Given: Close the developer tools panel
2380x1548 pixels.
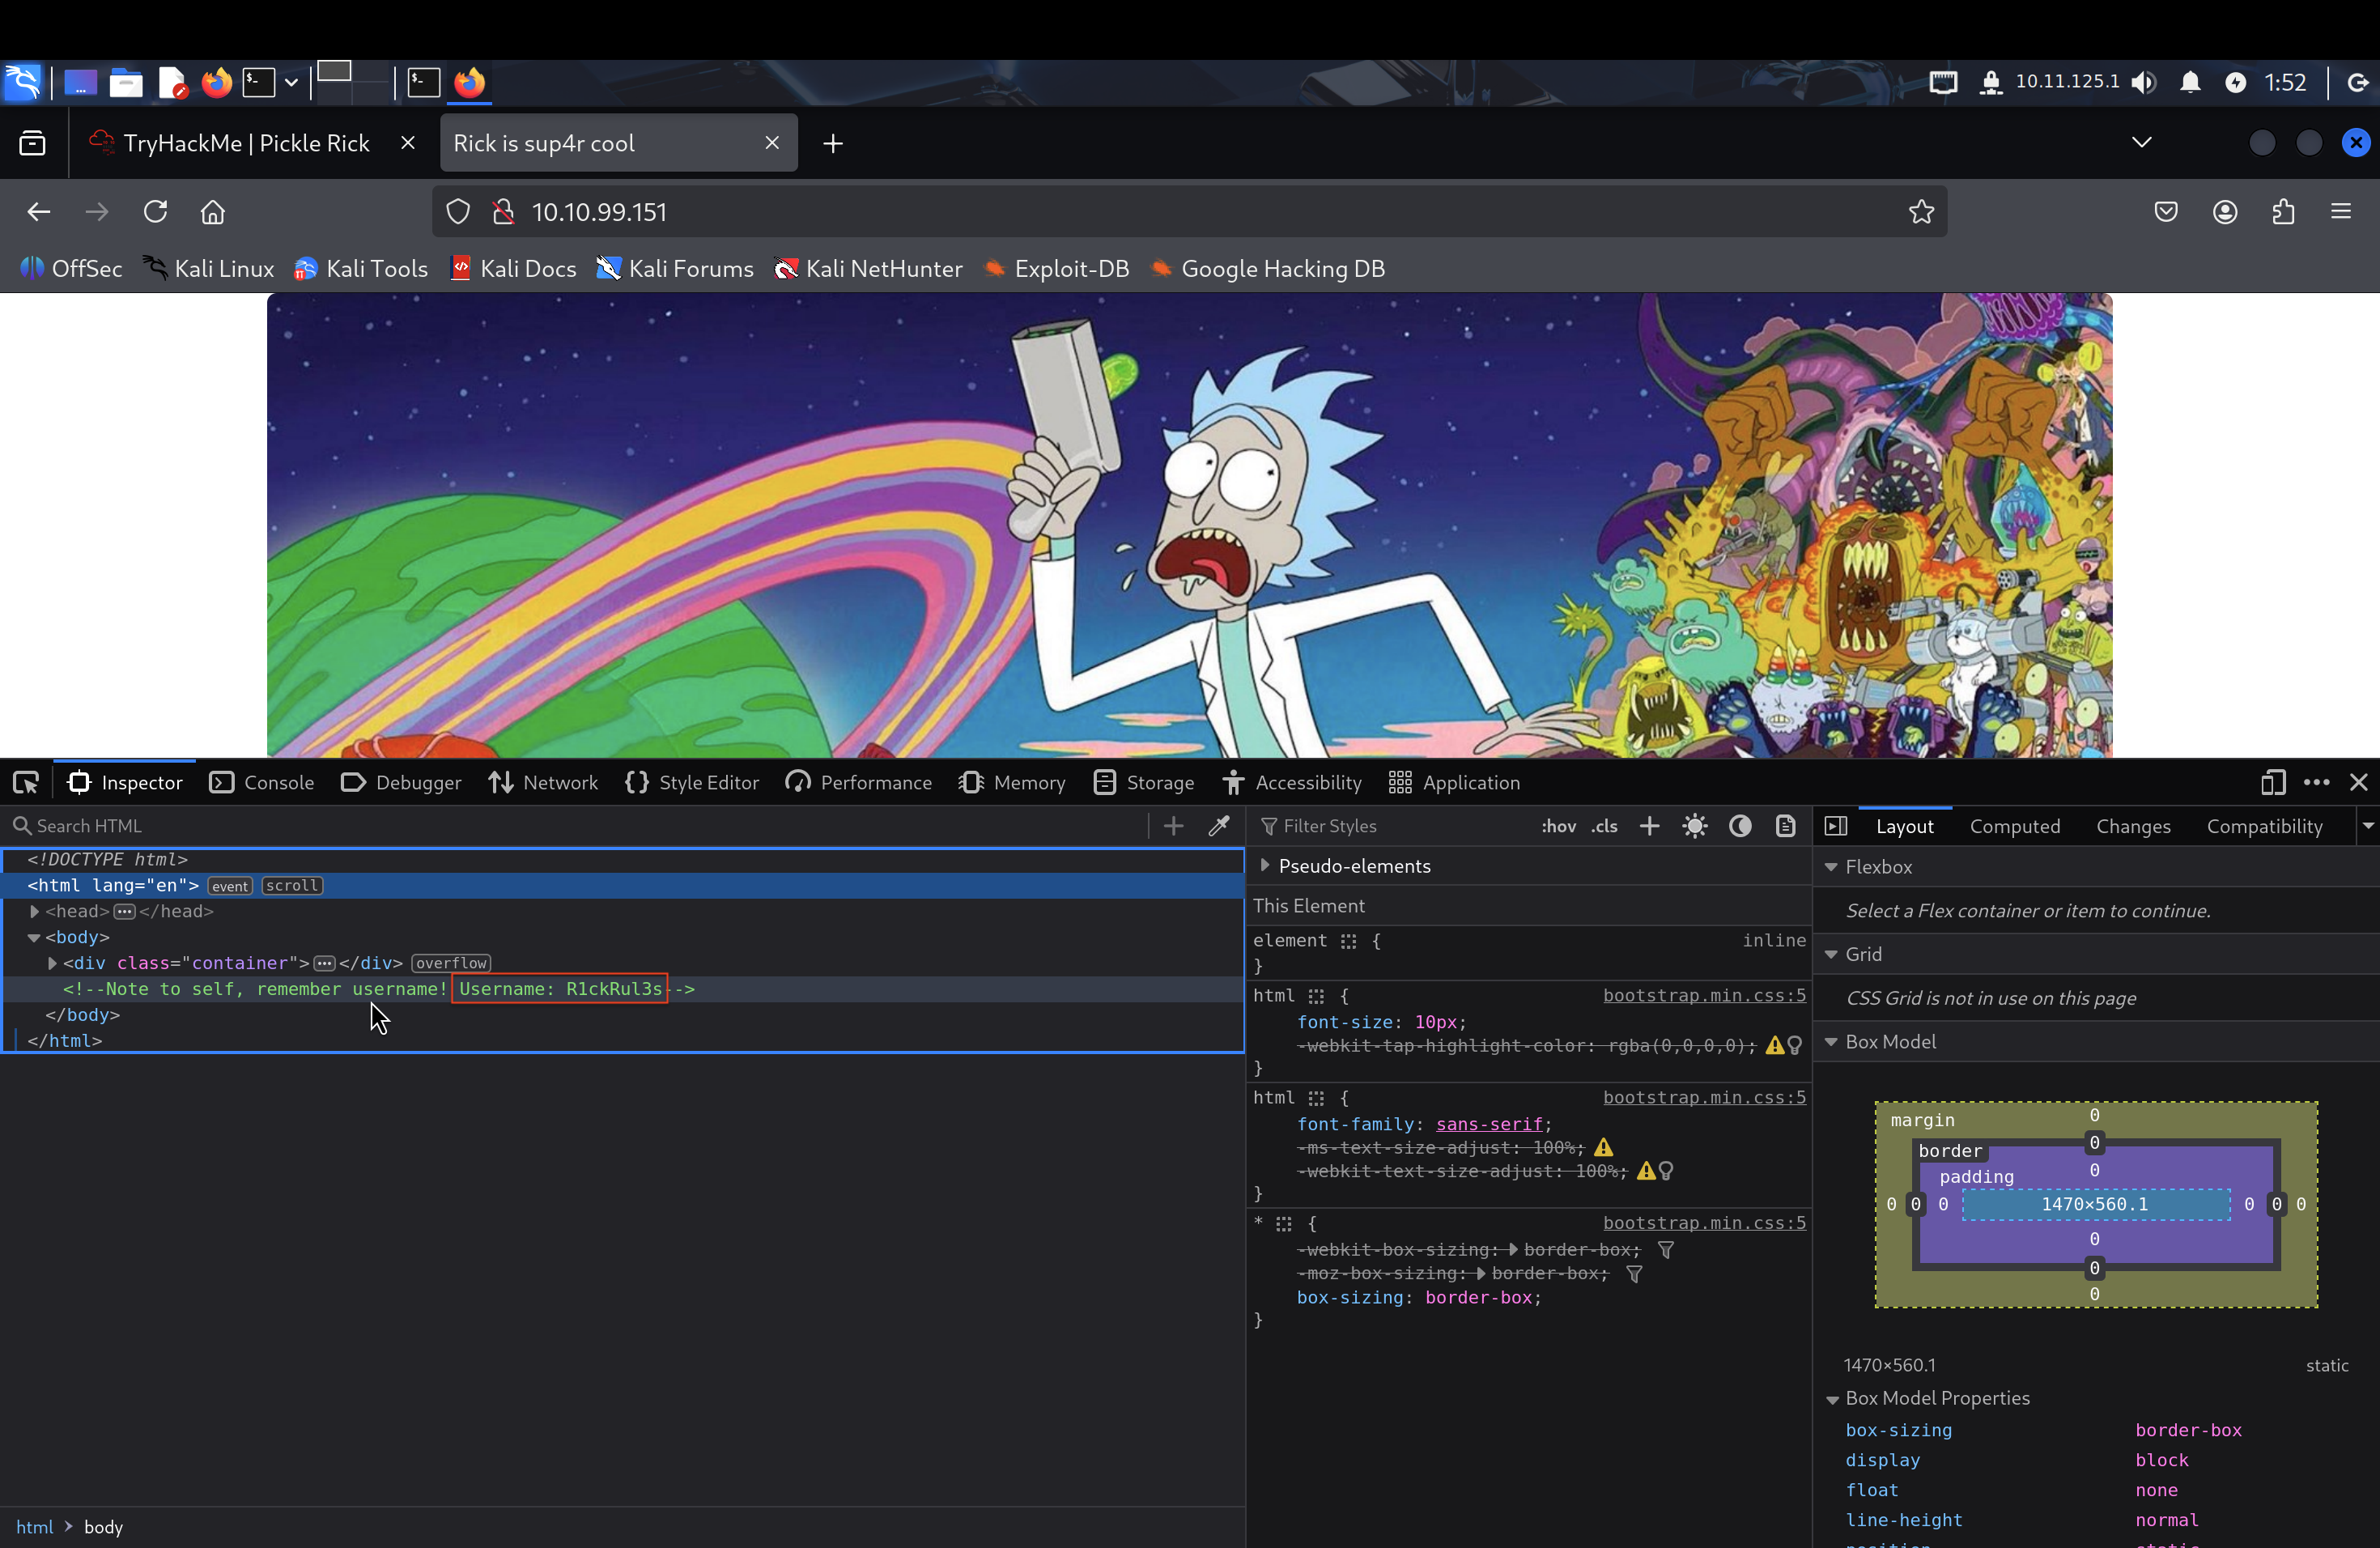Looking at the screenshot, I should (x=2359, y=783).
